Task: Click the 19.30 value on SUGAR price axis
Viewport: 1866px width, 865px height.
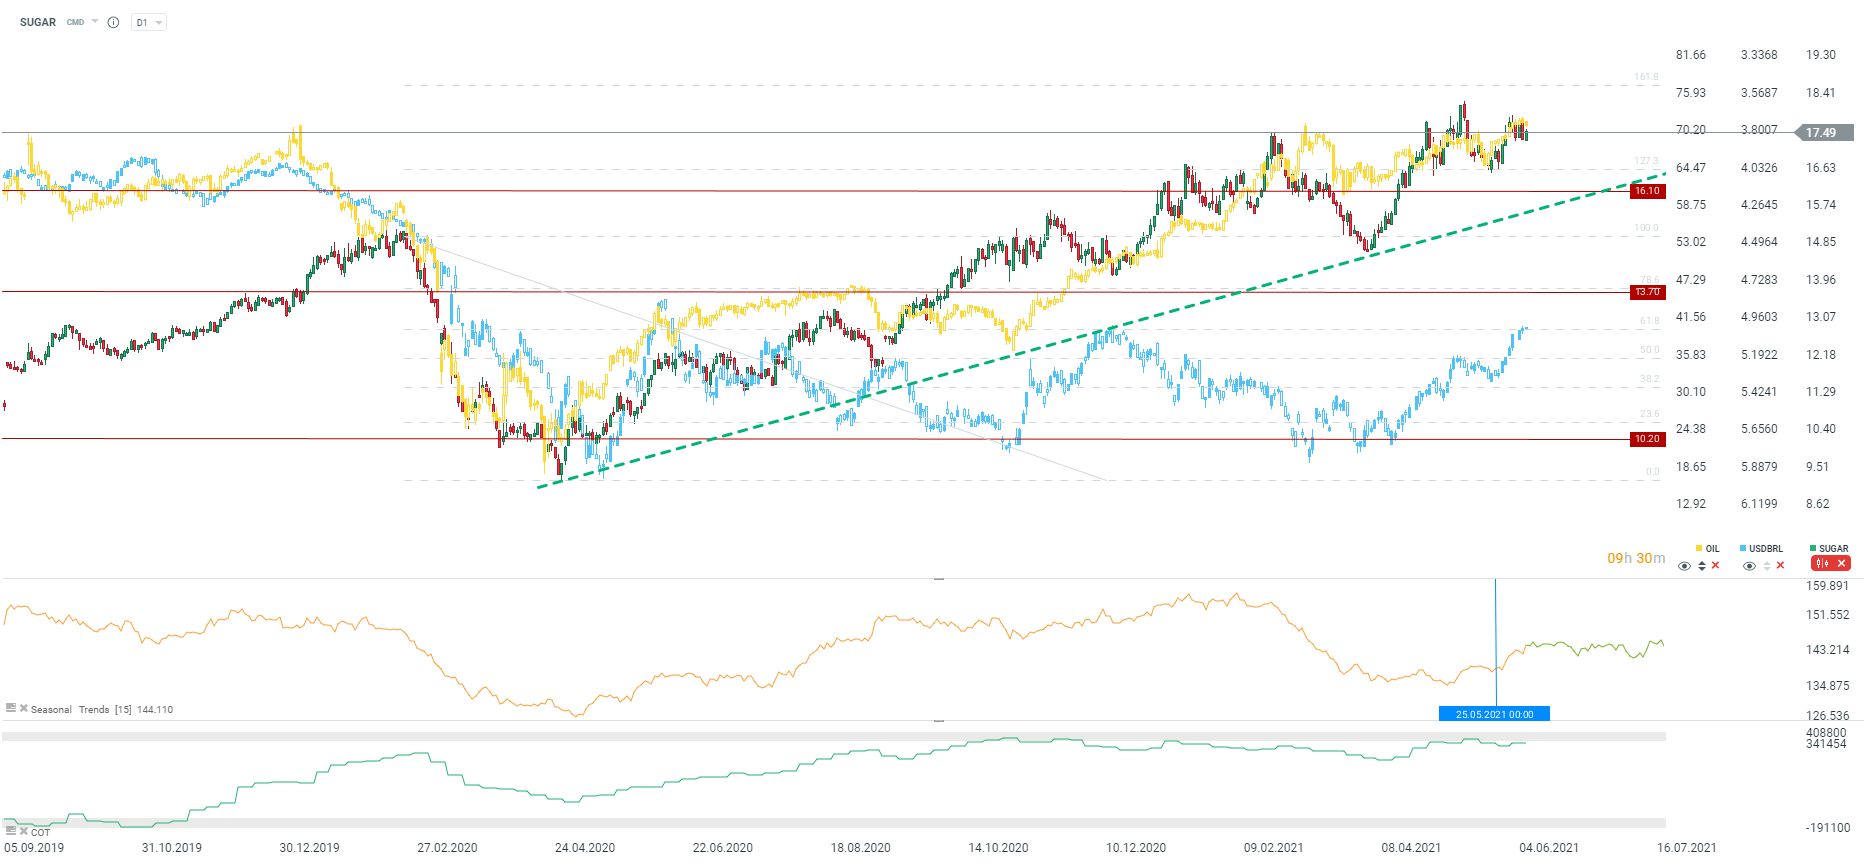Action: click(x=1821, y=55)
